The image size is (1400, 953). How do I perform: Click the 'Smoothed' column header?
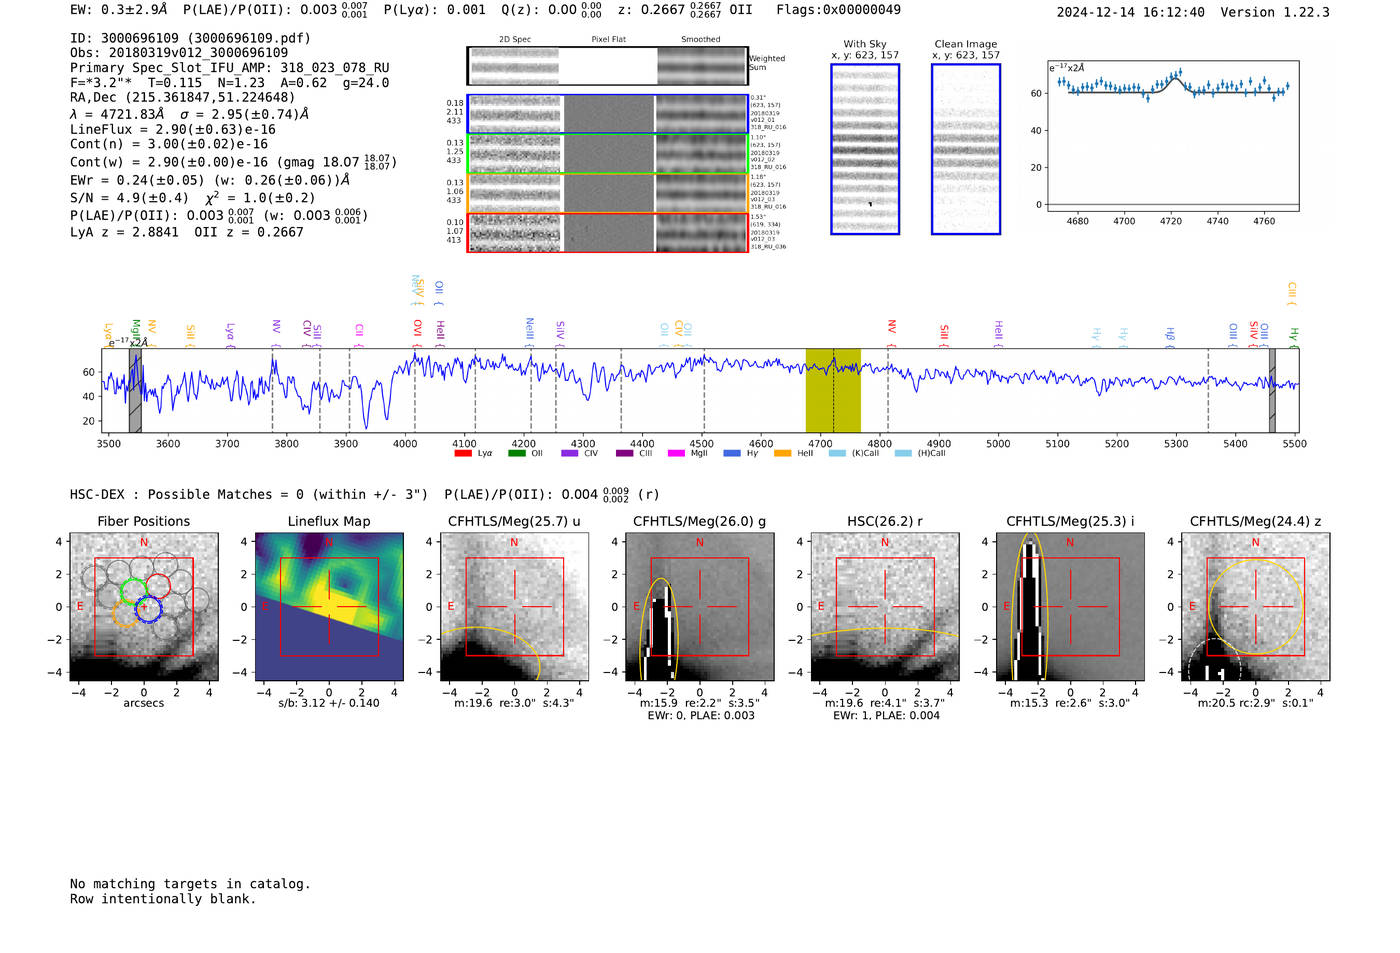[700, 40]
